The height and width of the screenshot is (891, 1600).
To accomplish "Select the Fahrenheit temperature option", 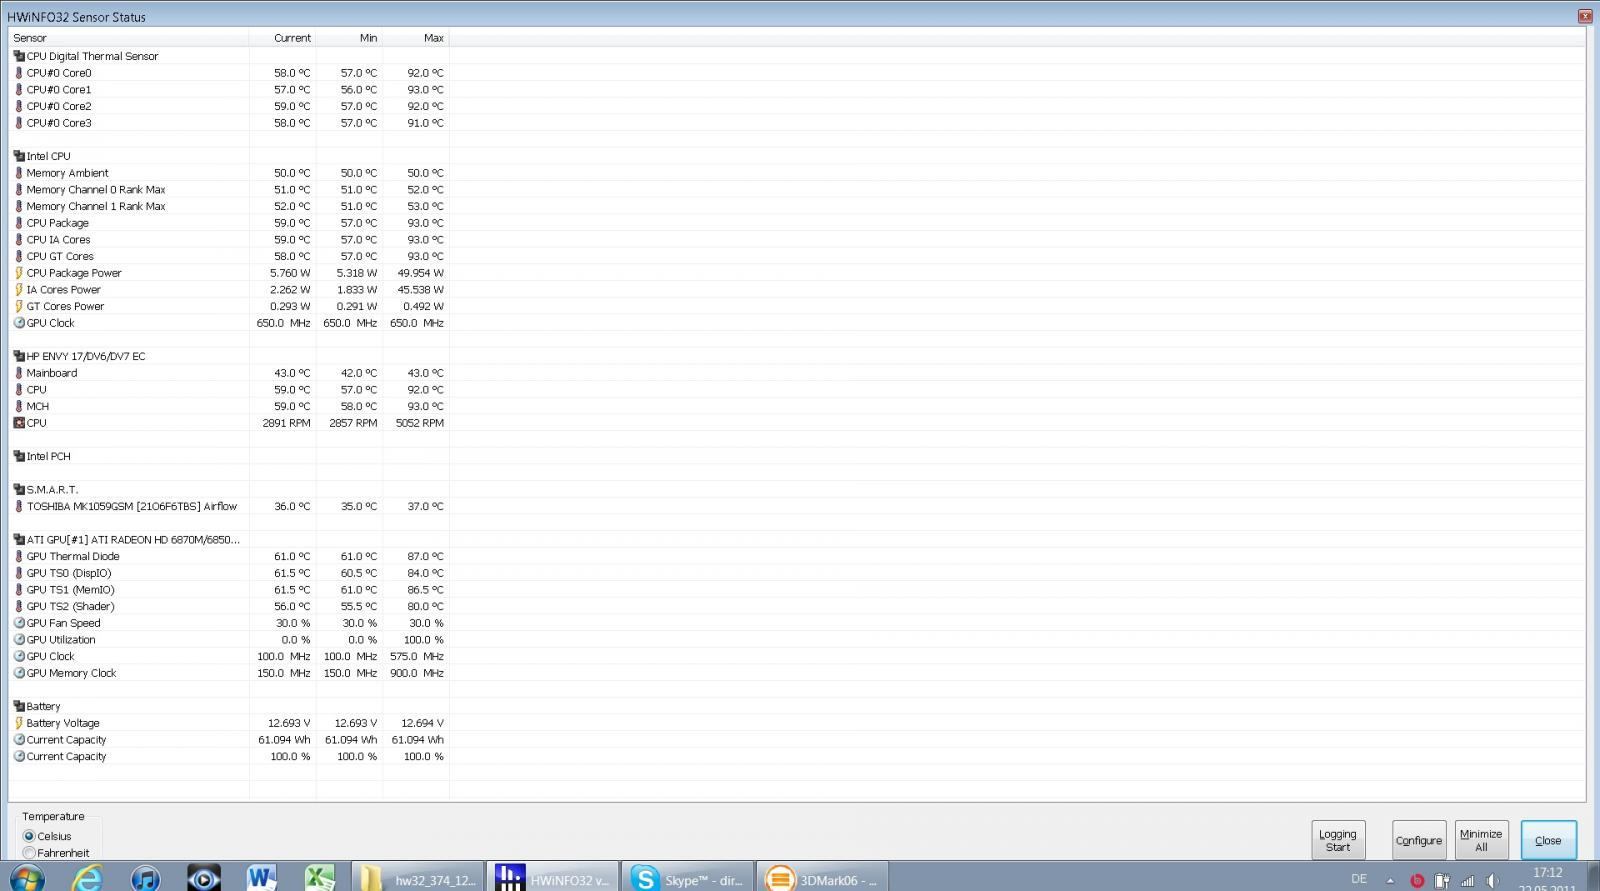I will (x=29, y=853).
